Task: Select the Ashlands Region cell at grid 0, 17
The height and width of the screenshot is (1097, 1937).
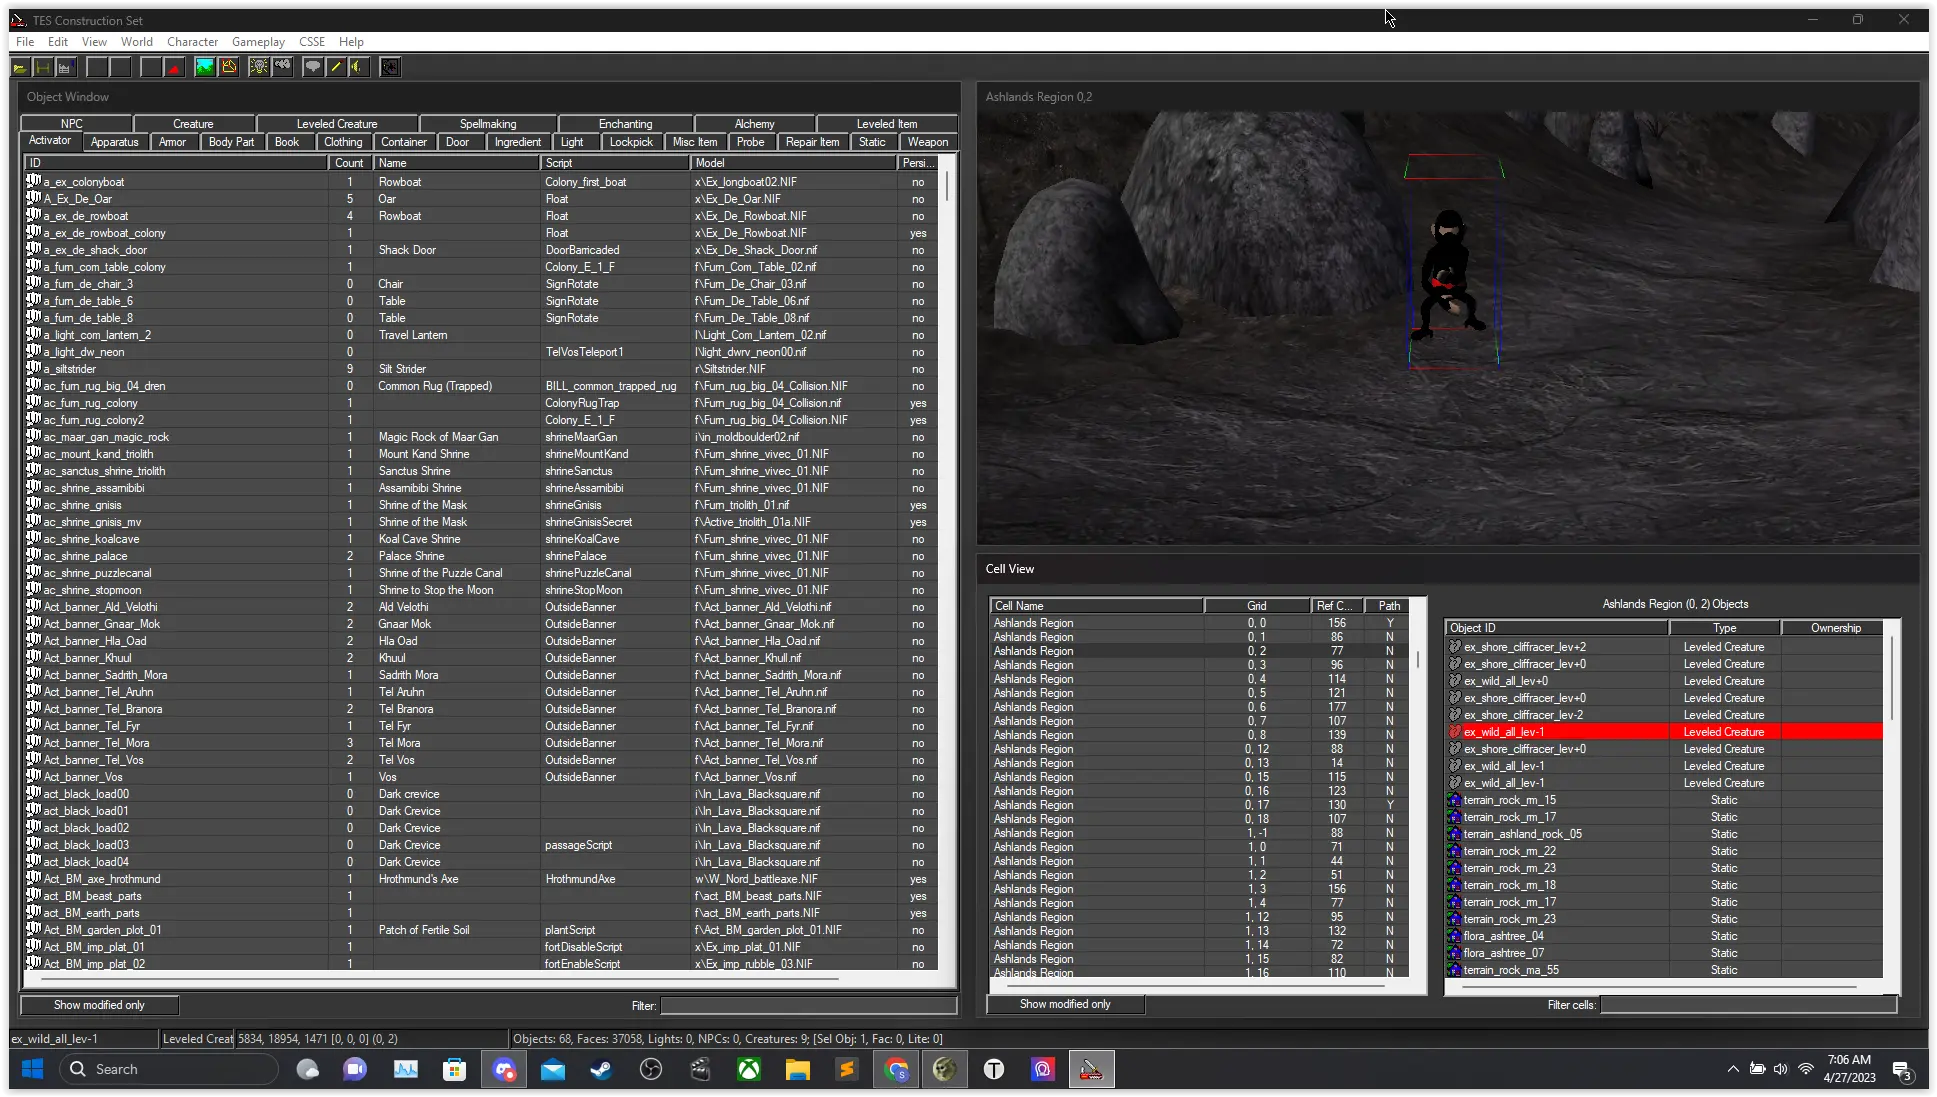Action: (1199, 805)
